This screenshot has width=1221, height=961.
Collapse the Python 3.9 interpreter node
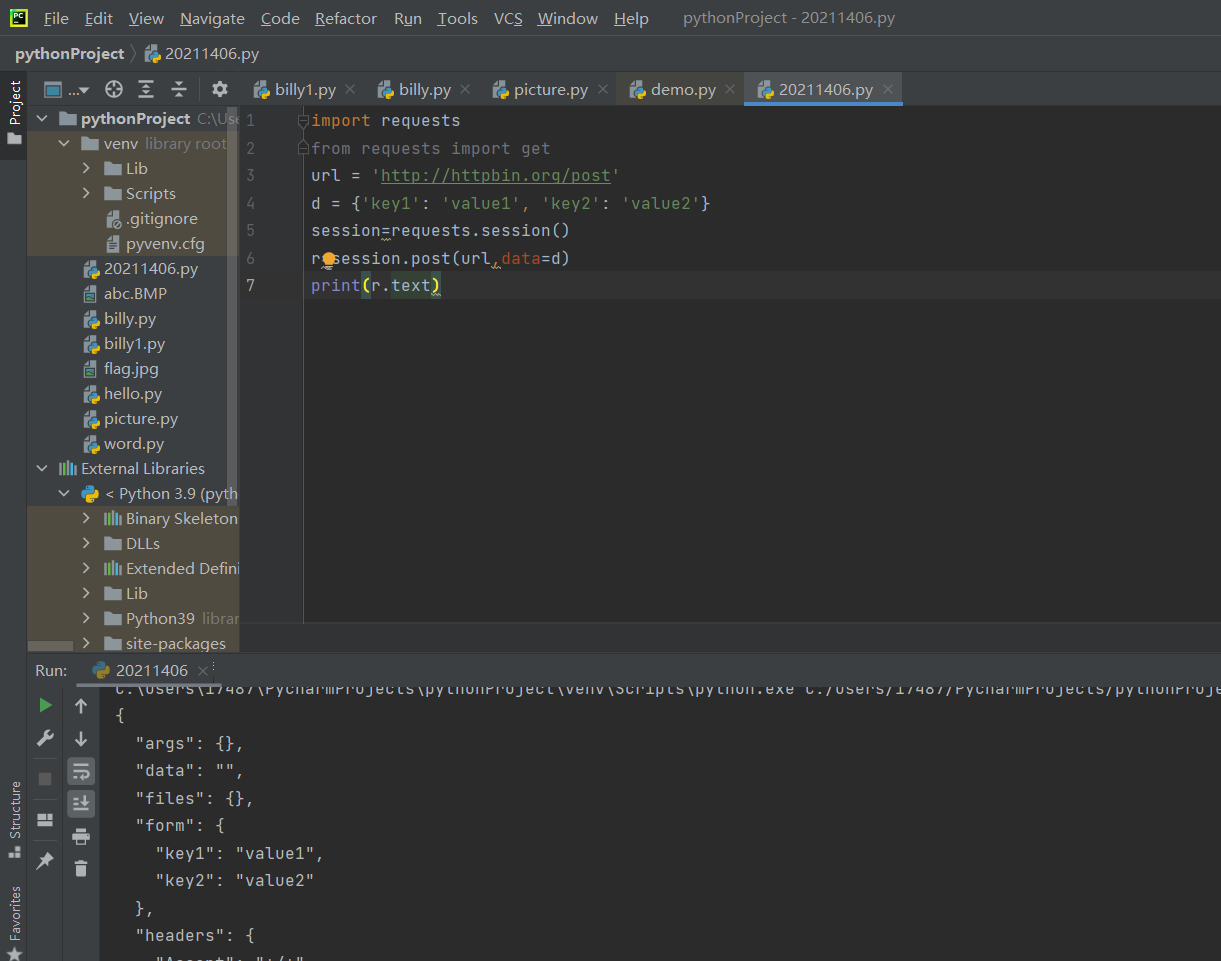(64, 493)
